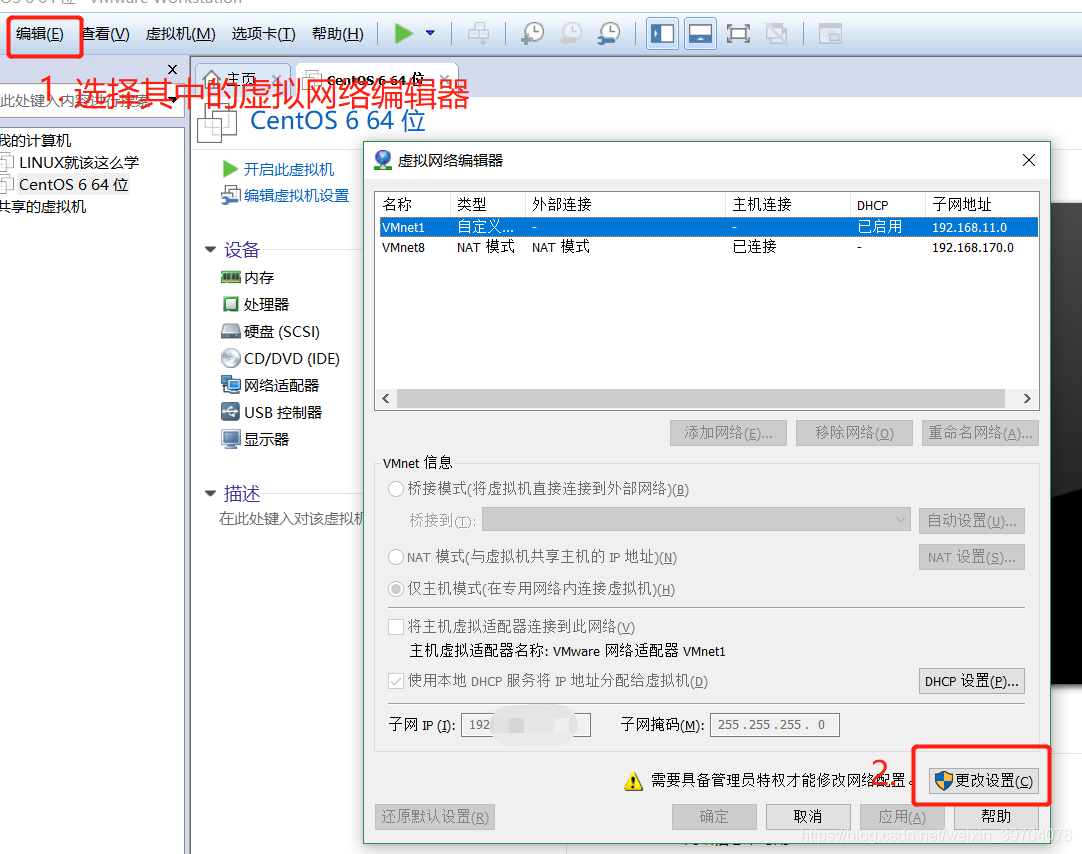The image size is (1082, 854).
Task: Close the library sidebar panel
Action: tap(173, 69)
